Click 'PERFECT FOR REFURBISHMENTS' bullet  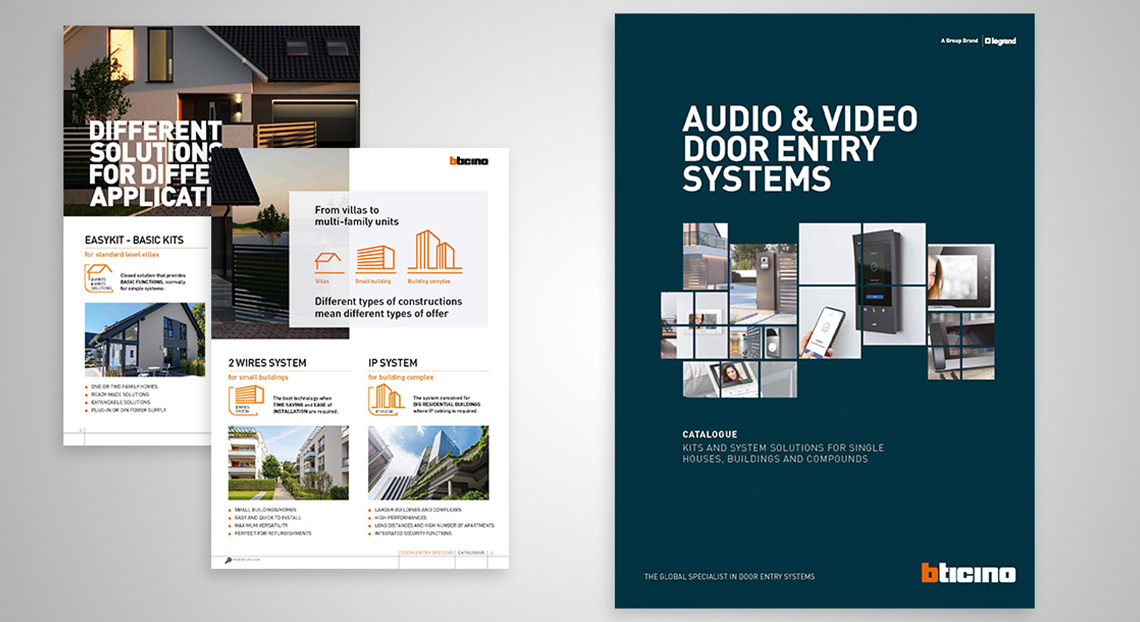(273, 533)
